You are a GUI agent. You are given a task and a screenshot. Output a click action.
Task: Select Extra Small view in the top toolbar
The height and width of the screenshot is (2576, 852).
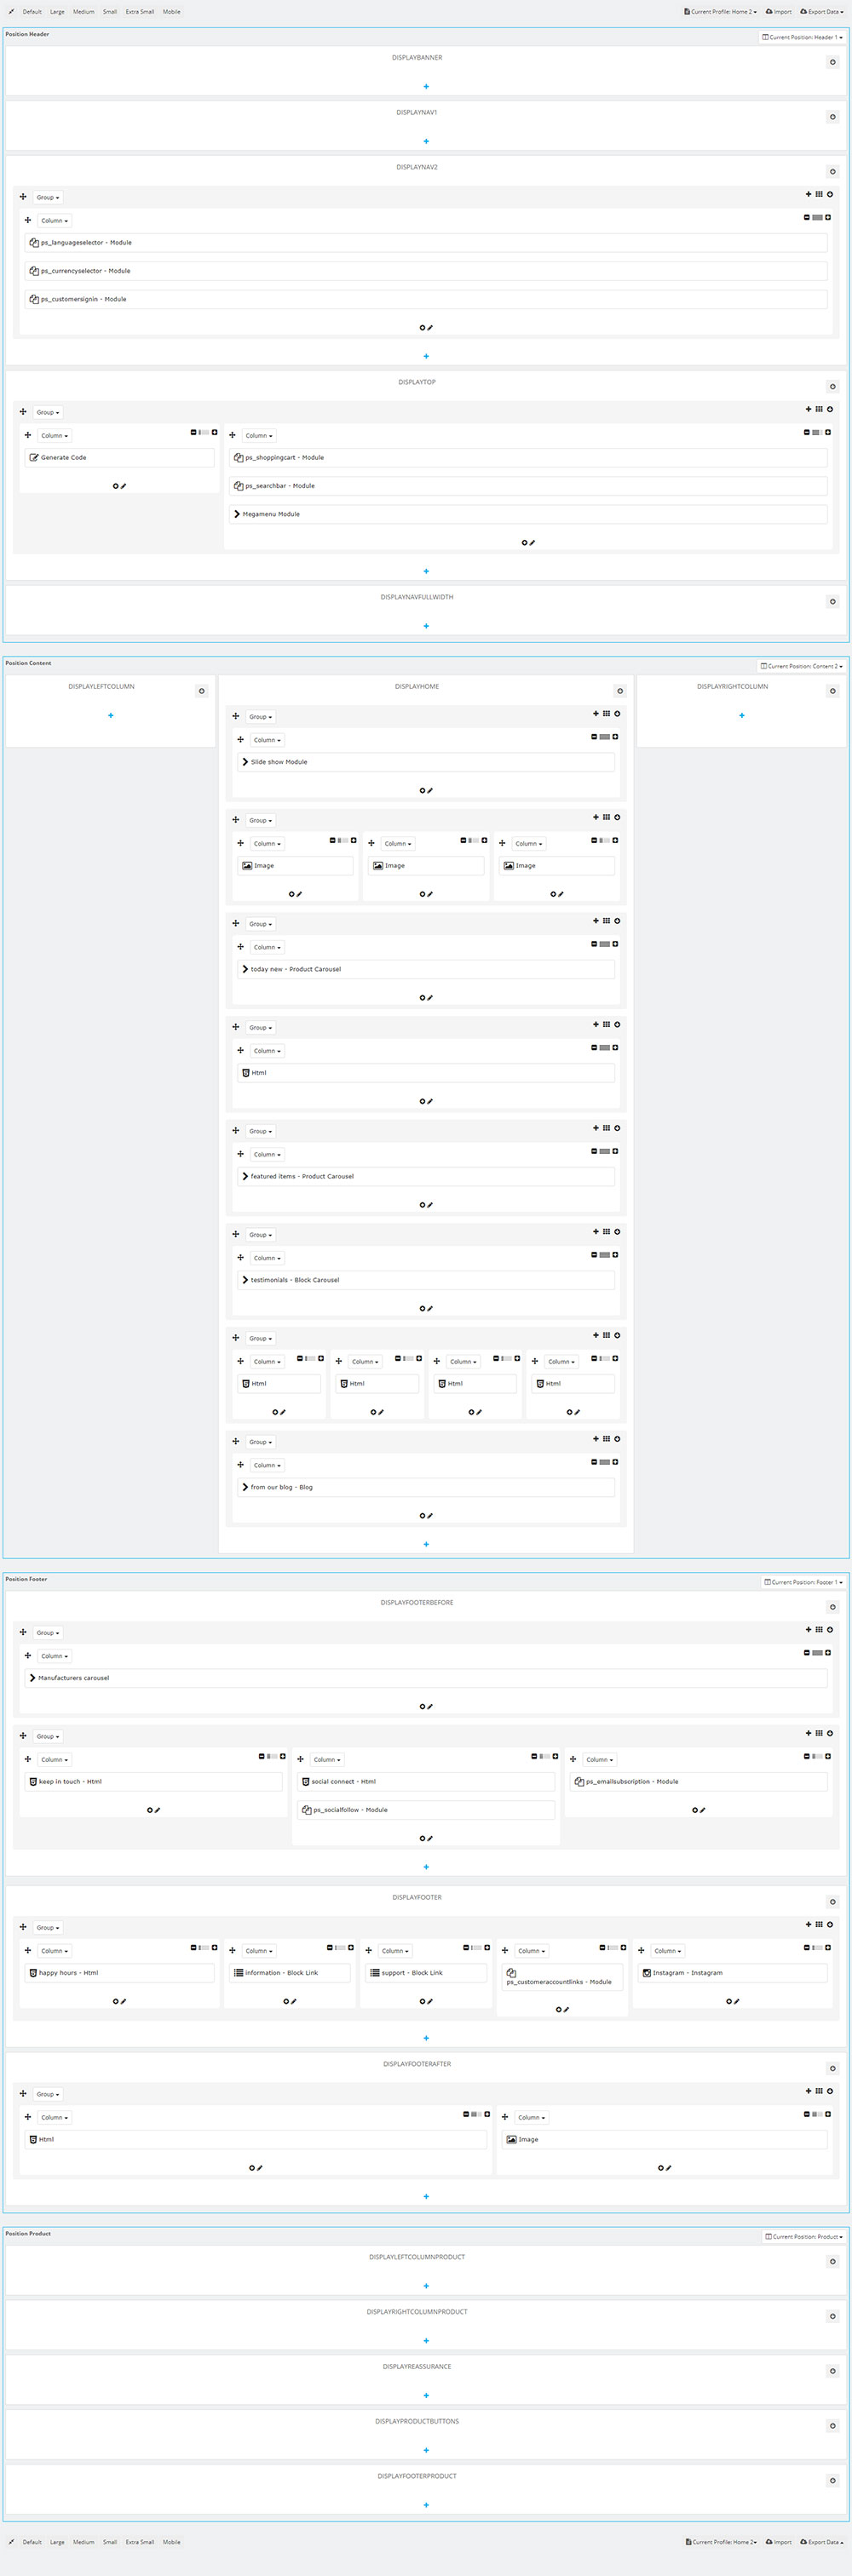[139, 12]
